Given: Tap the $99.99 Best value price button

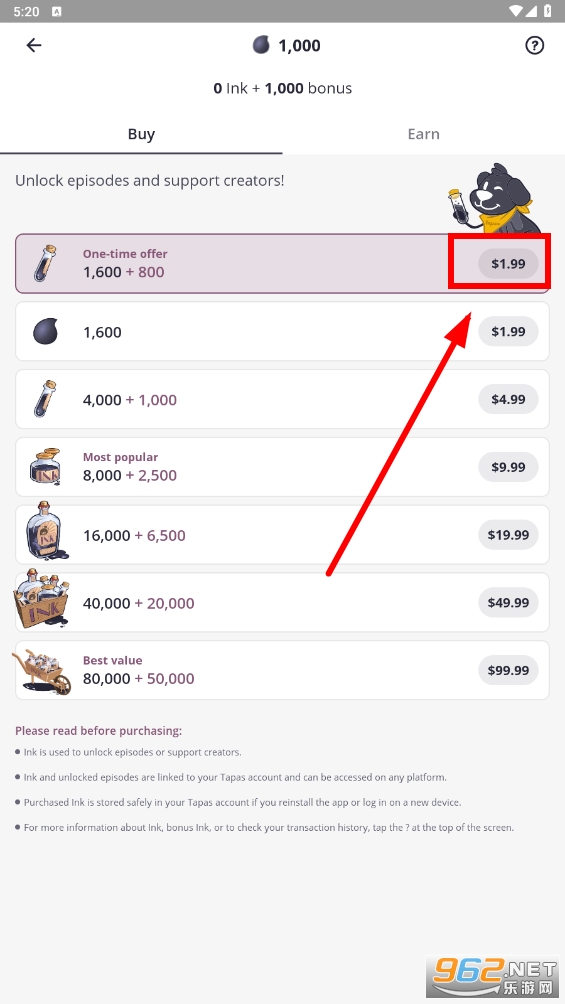Looking at the screenshot, I should (x=508, y=670).
